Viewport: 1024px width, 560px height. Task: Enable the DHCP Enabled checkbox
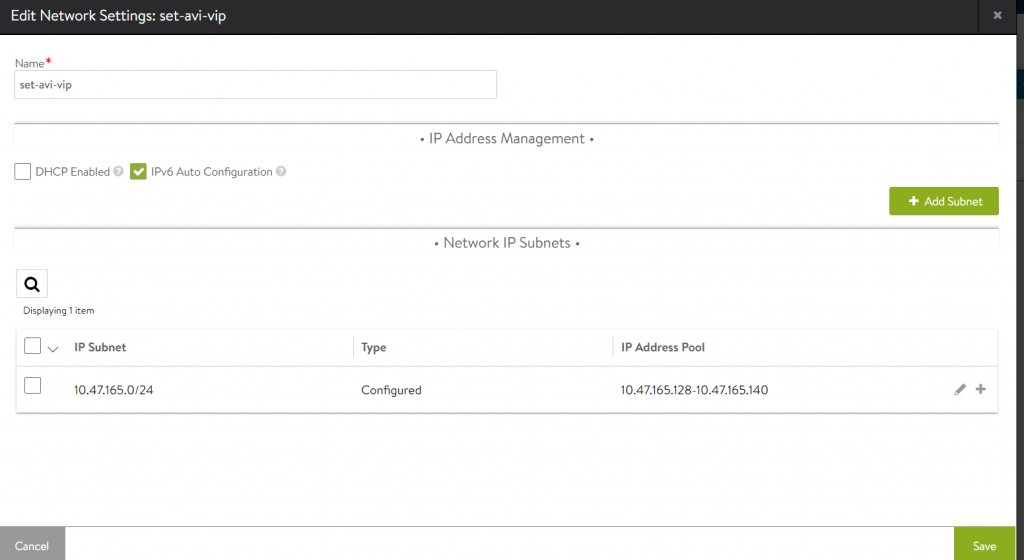point(23,172)
